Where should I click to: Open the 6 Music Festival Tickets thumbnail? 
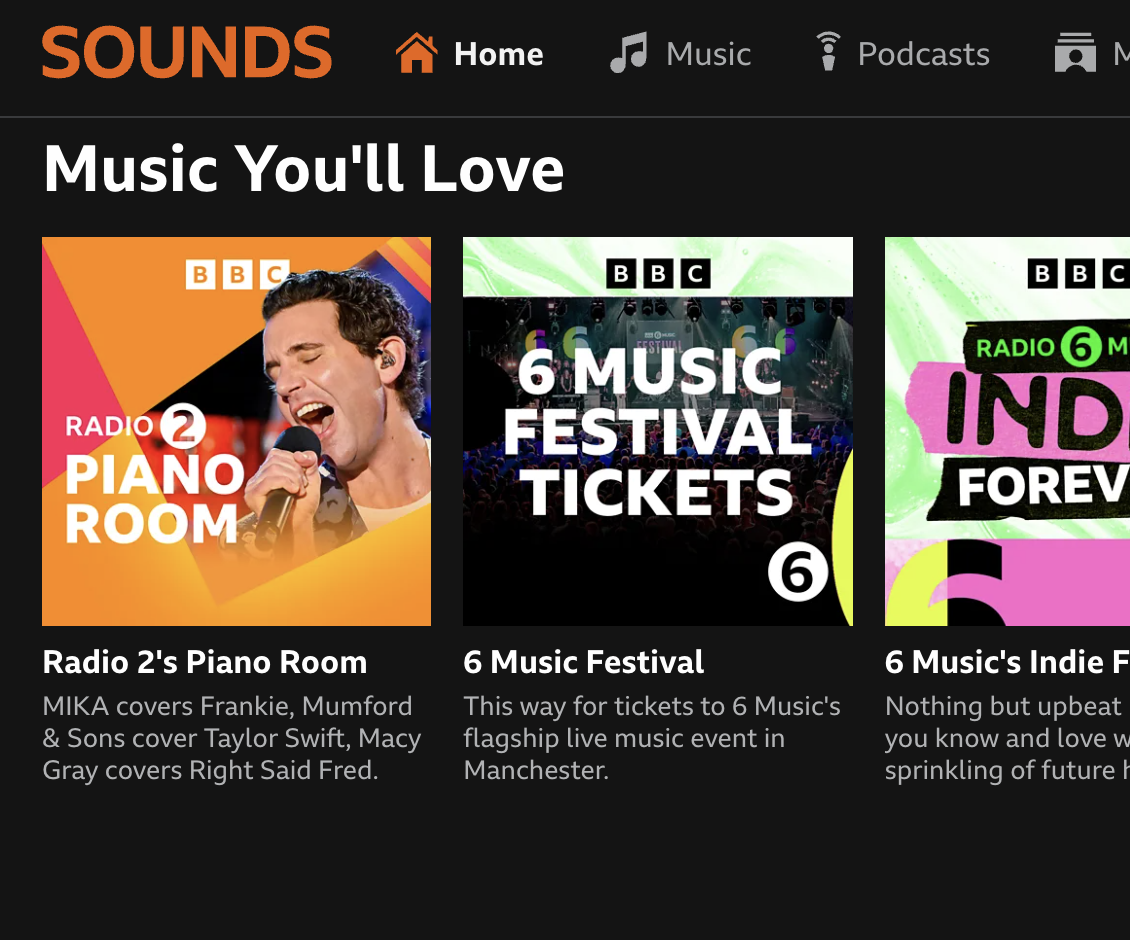click(x=657, y=431)
